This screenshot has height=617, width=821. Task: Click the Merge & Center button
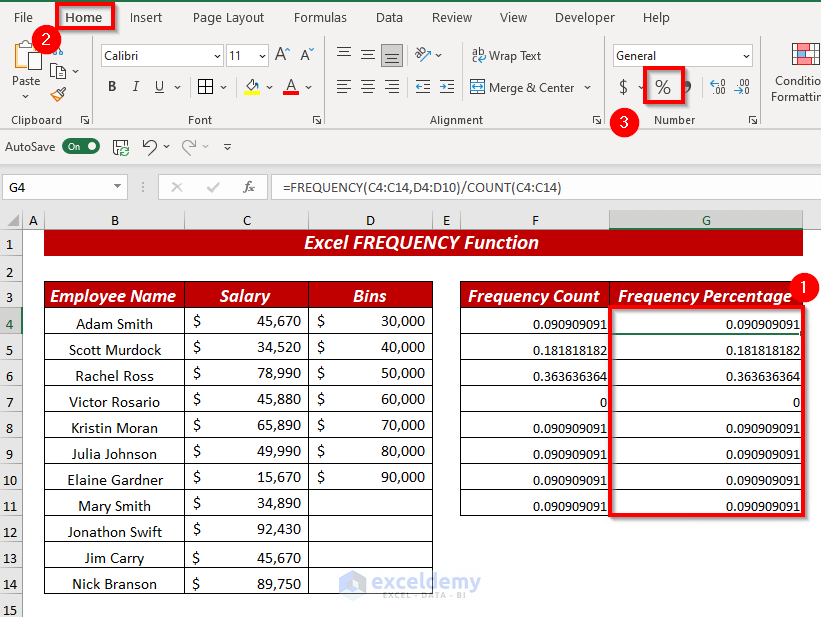pyautogui.click(x=521, y=88)
